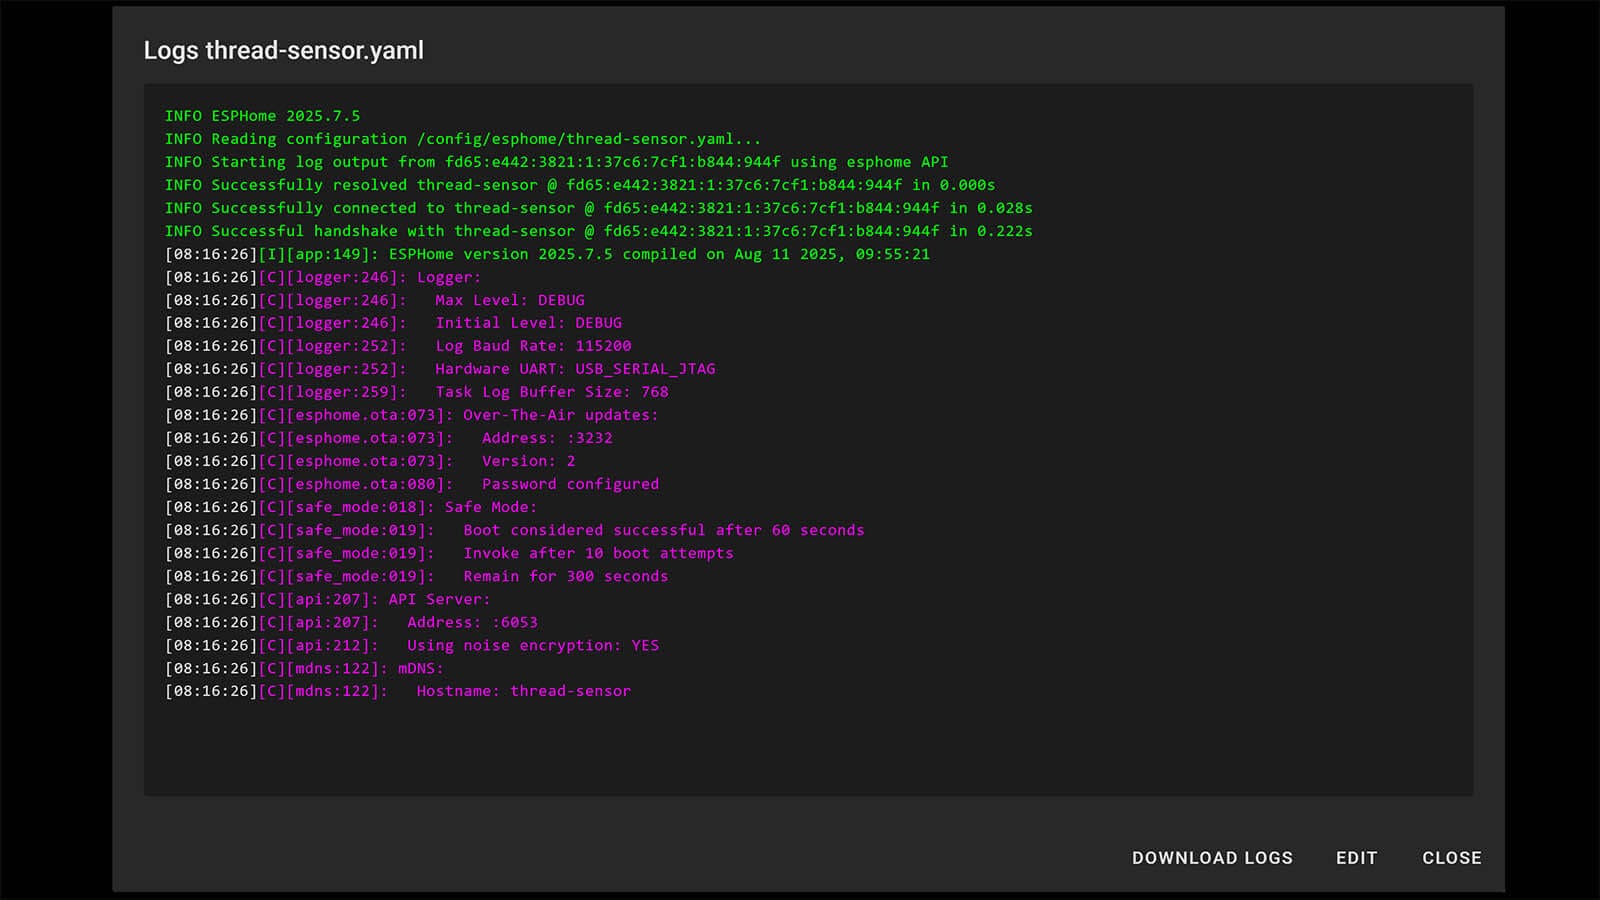1600x900 pixels.
Task: Click the 'Logs thread-sensor.yaml' dialog title
Action: coord(284,51)
